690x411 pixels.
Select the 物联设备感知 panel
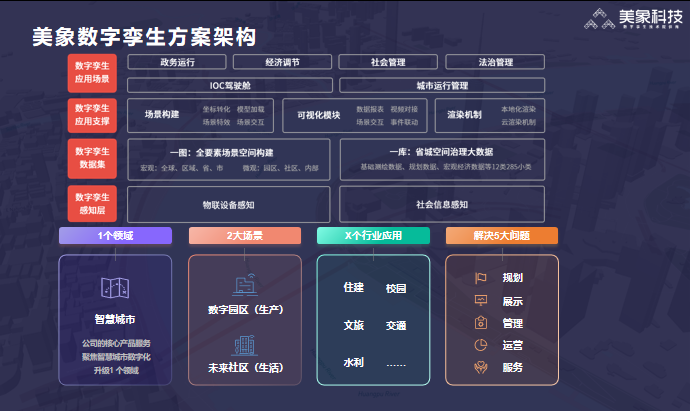[229, 204]
